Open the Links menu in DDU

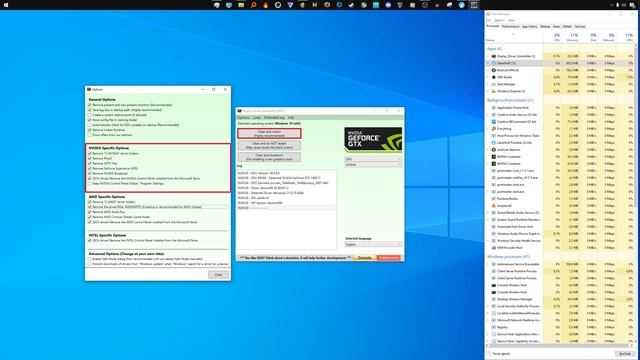click(x=257, y=118)
